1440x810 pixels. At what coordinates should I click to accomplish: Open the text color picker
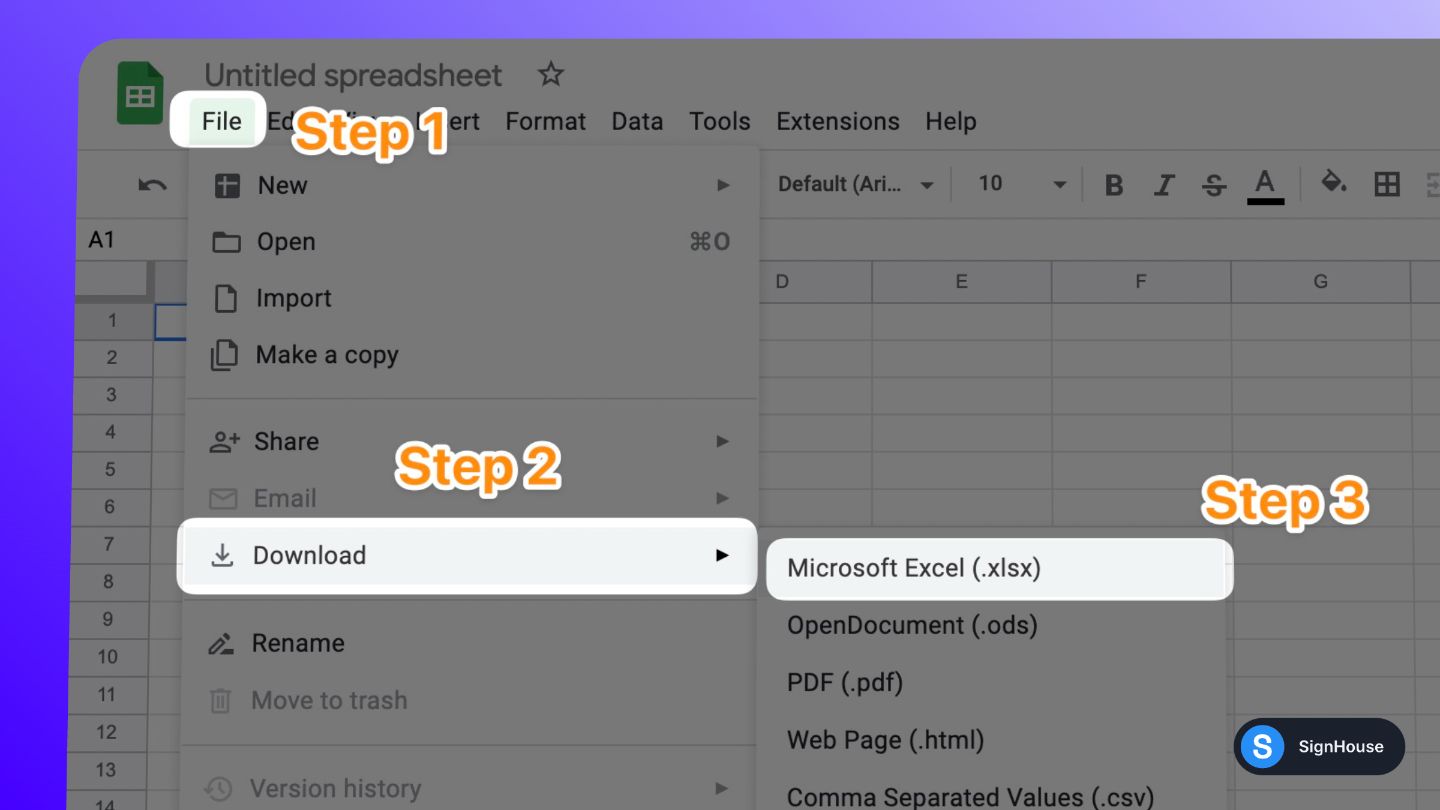(x=1264, y=184)
